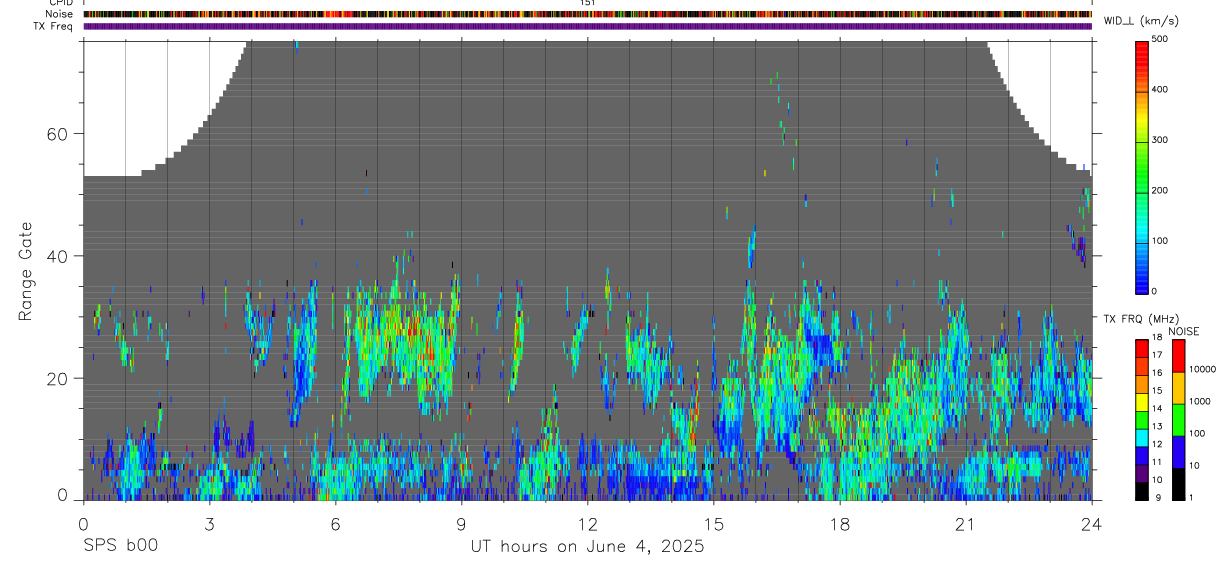Click the 'SPS b00' radar beam label
This screenshot has width=1228, height=567.
pyautogui.click(x=119, y=546)
